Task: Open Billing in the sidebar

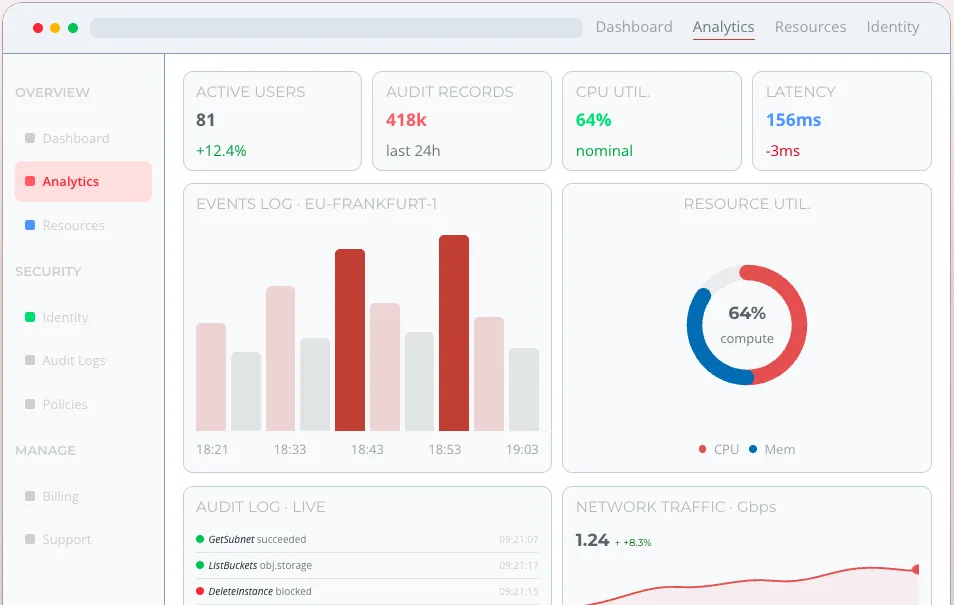Action: (83, 496)
